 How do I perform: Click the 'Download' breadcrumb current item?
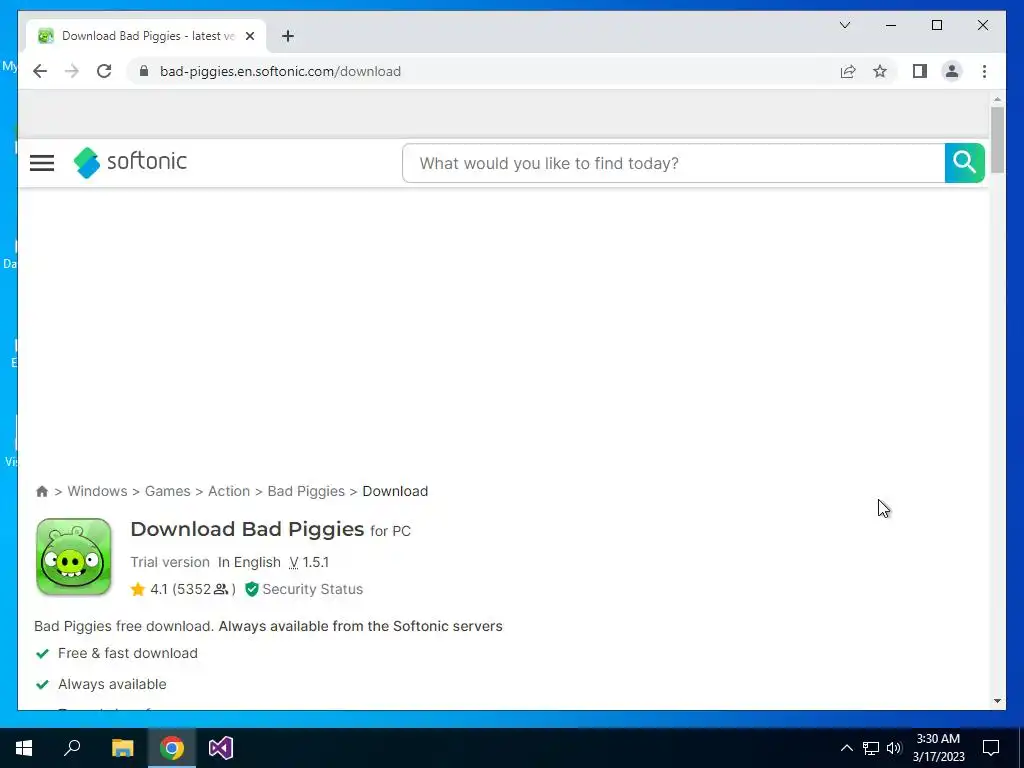coord(395,491)
